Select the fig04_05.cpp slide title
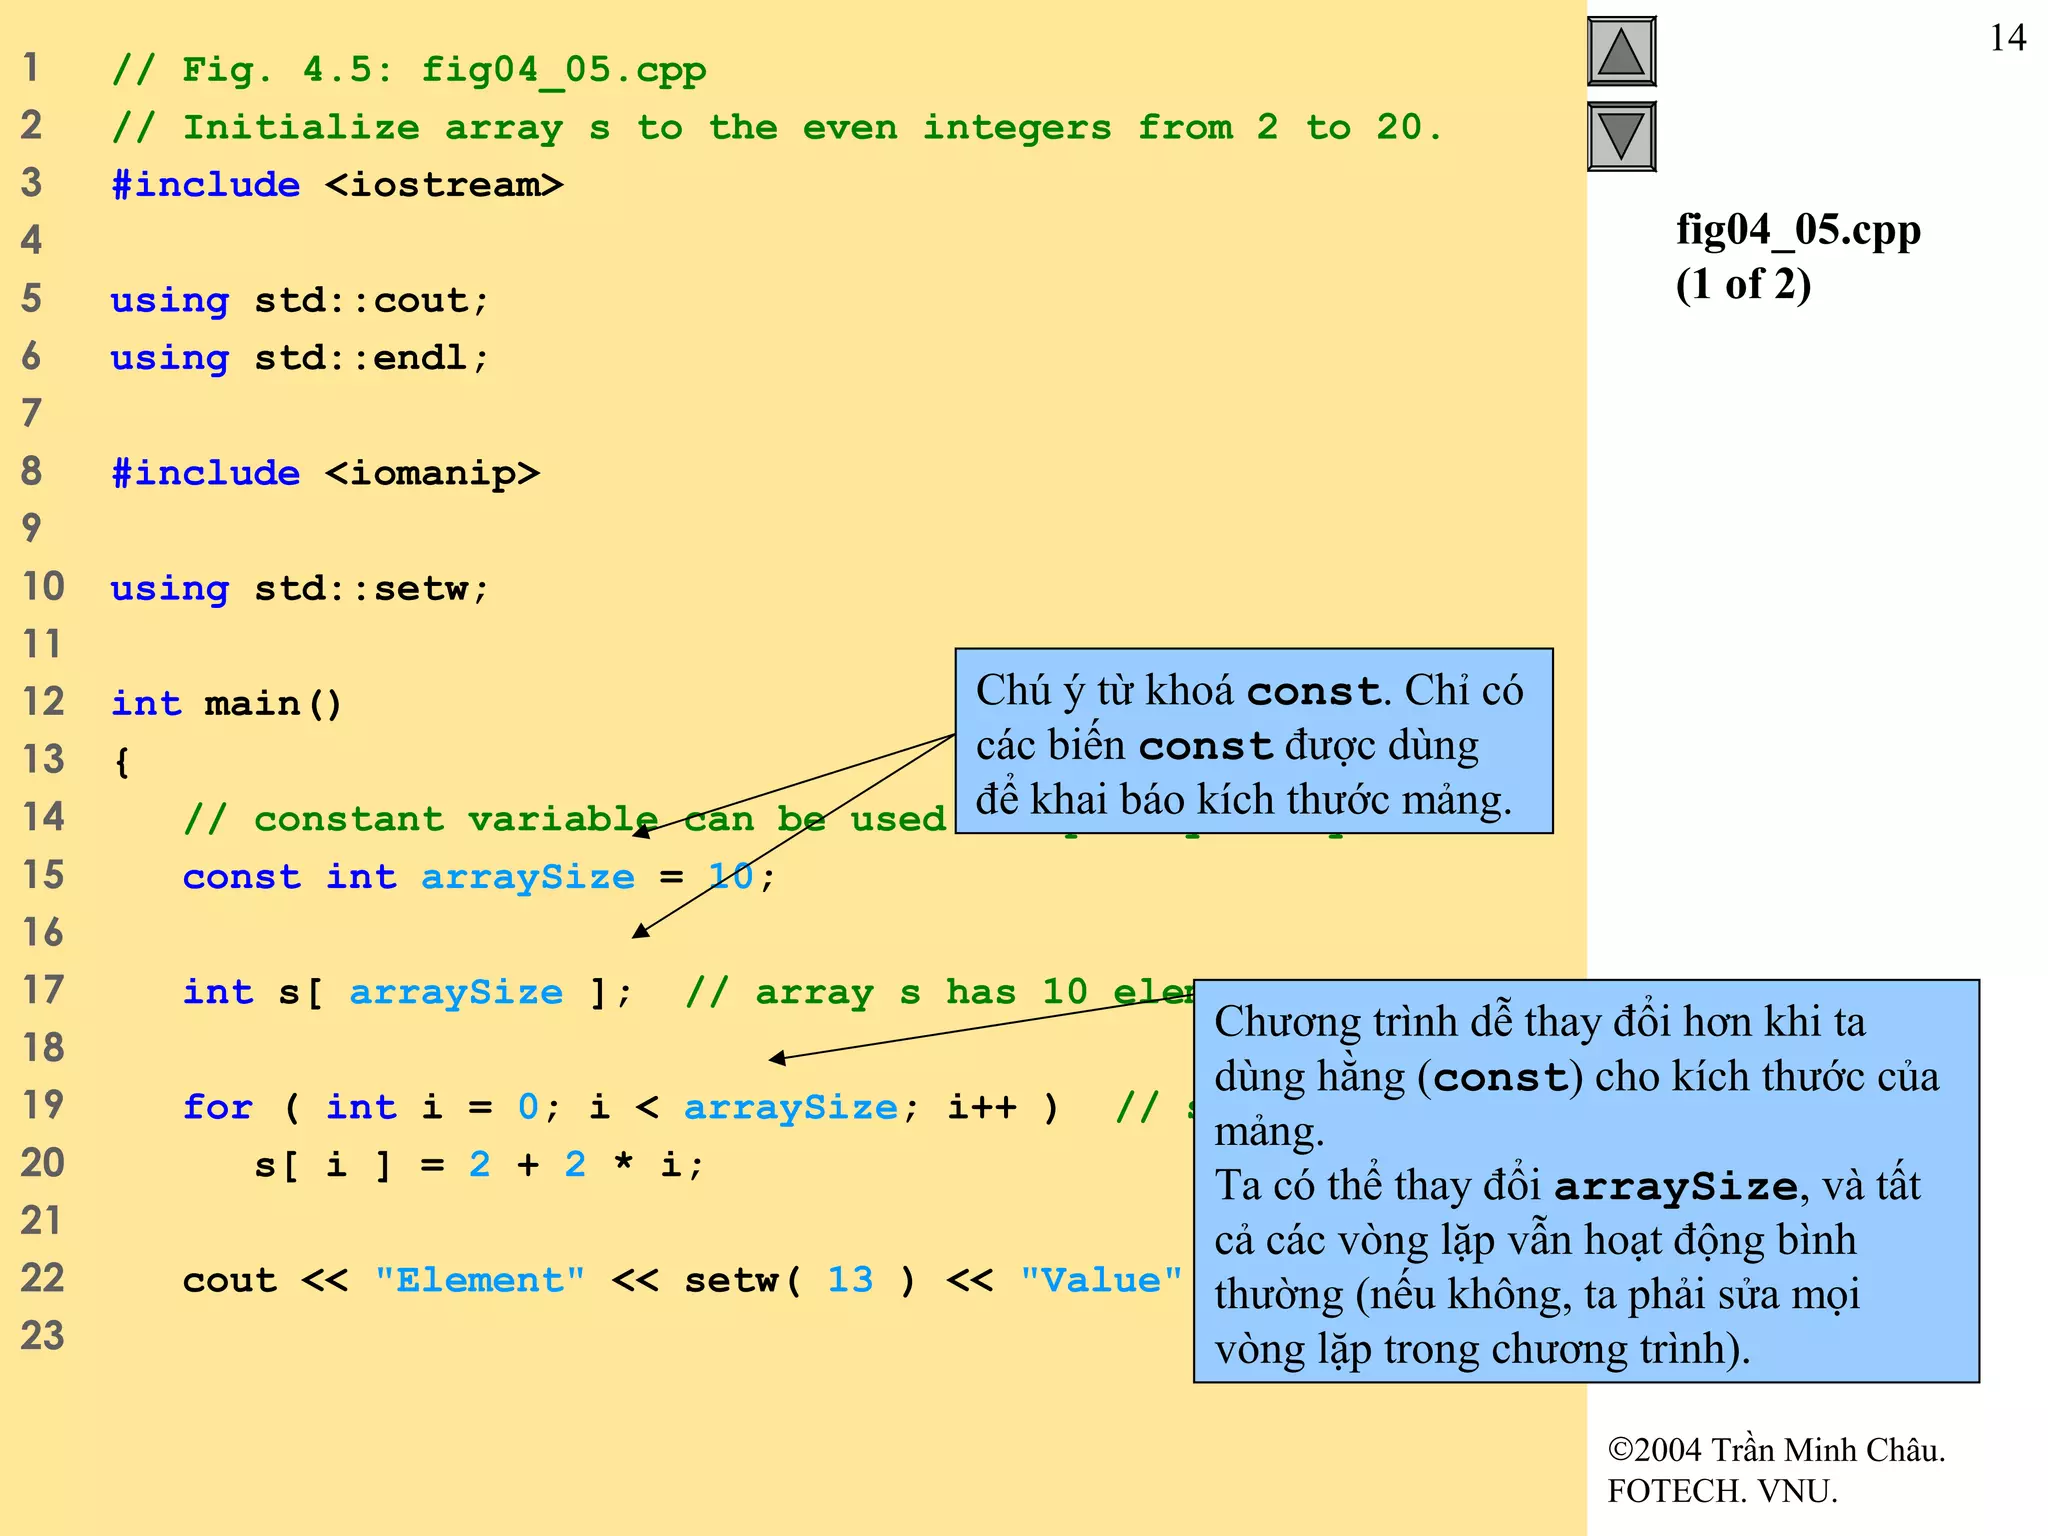Viewport: 2048px width, 1536px height. 1798,229
